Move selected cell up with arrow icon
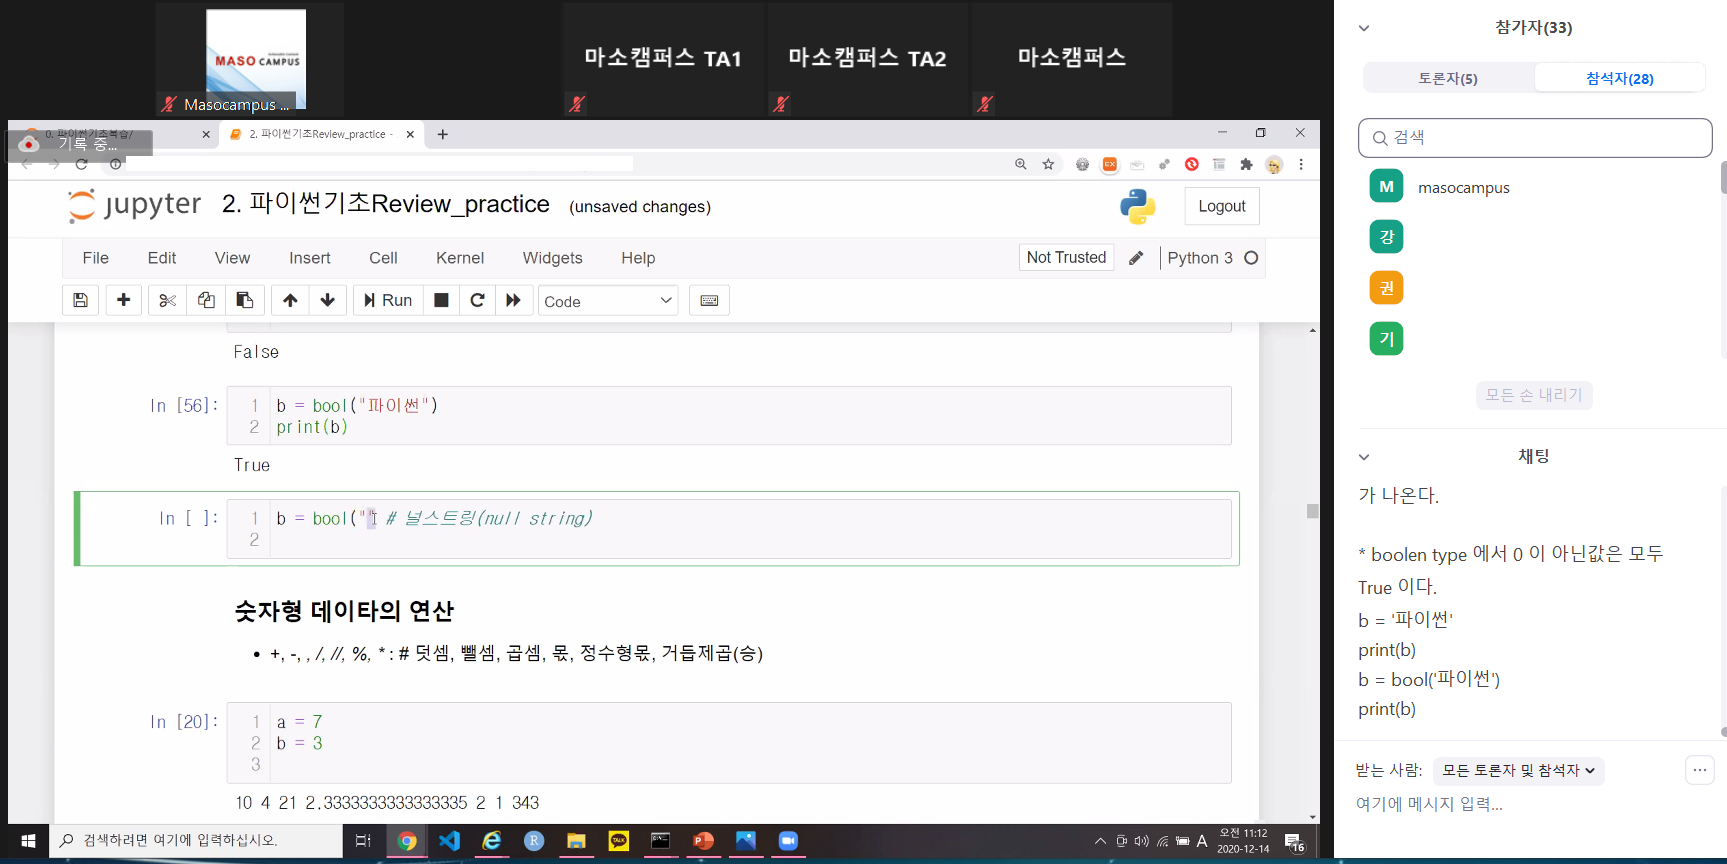 click(x=290, y=300)
